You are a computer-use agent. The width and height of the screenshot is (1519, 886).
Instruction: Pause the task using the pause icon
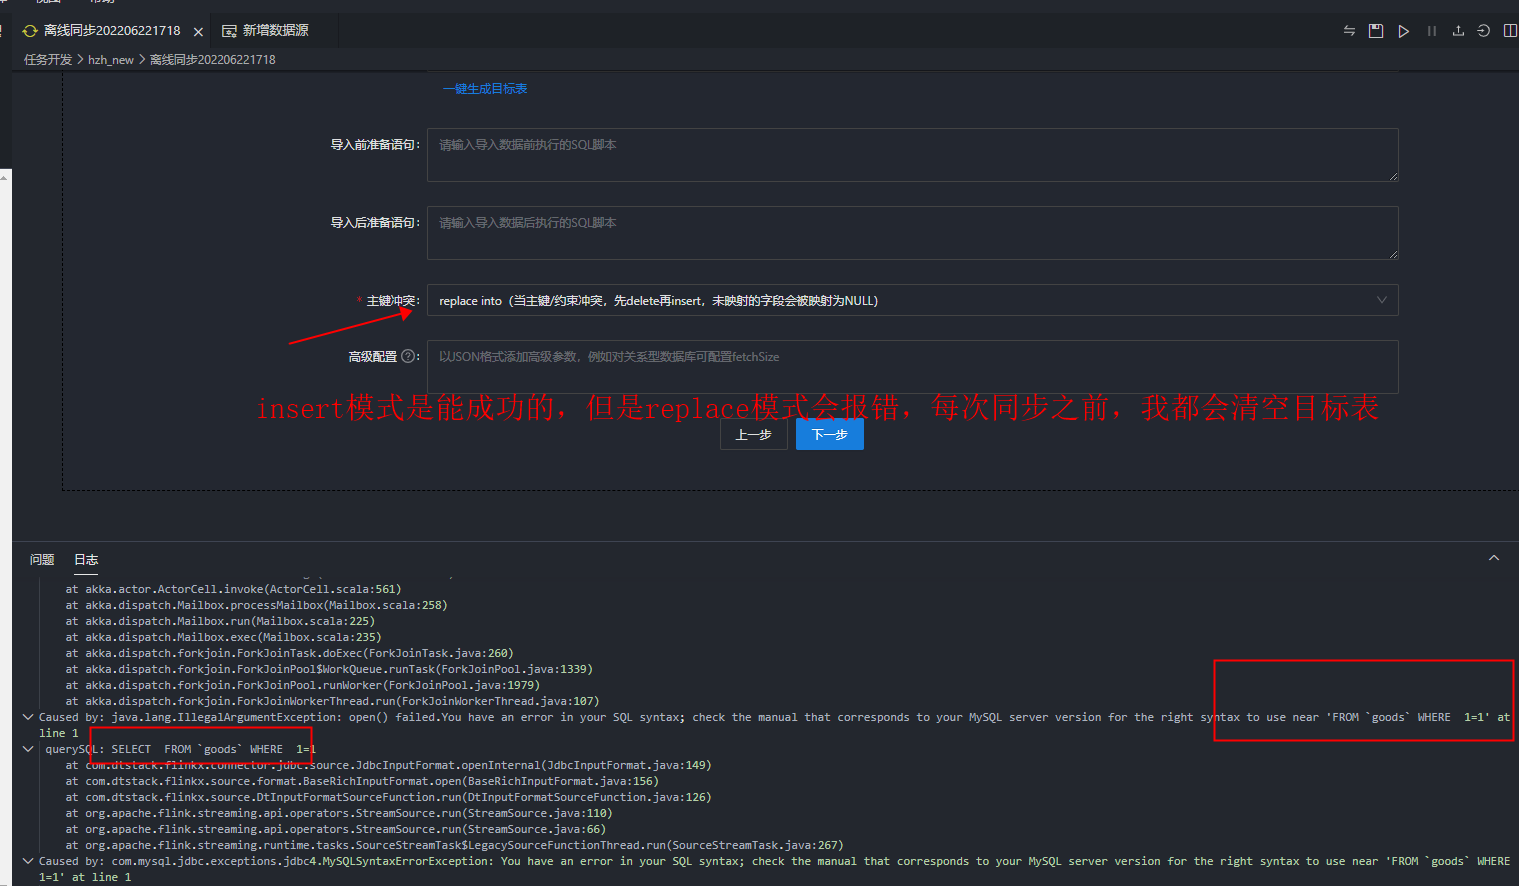coord(1432,30)
